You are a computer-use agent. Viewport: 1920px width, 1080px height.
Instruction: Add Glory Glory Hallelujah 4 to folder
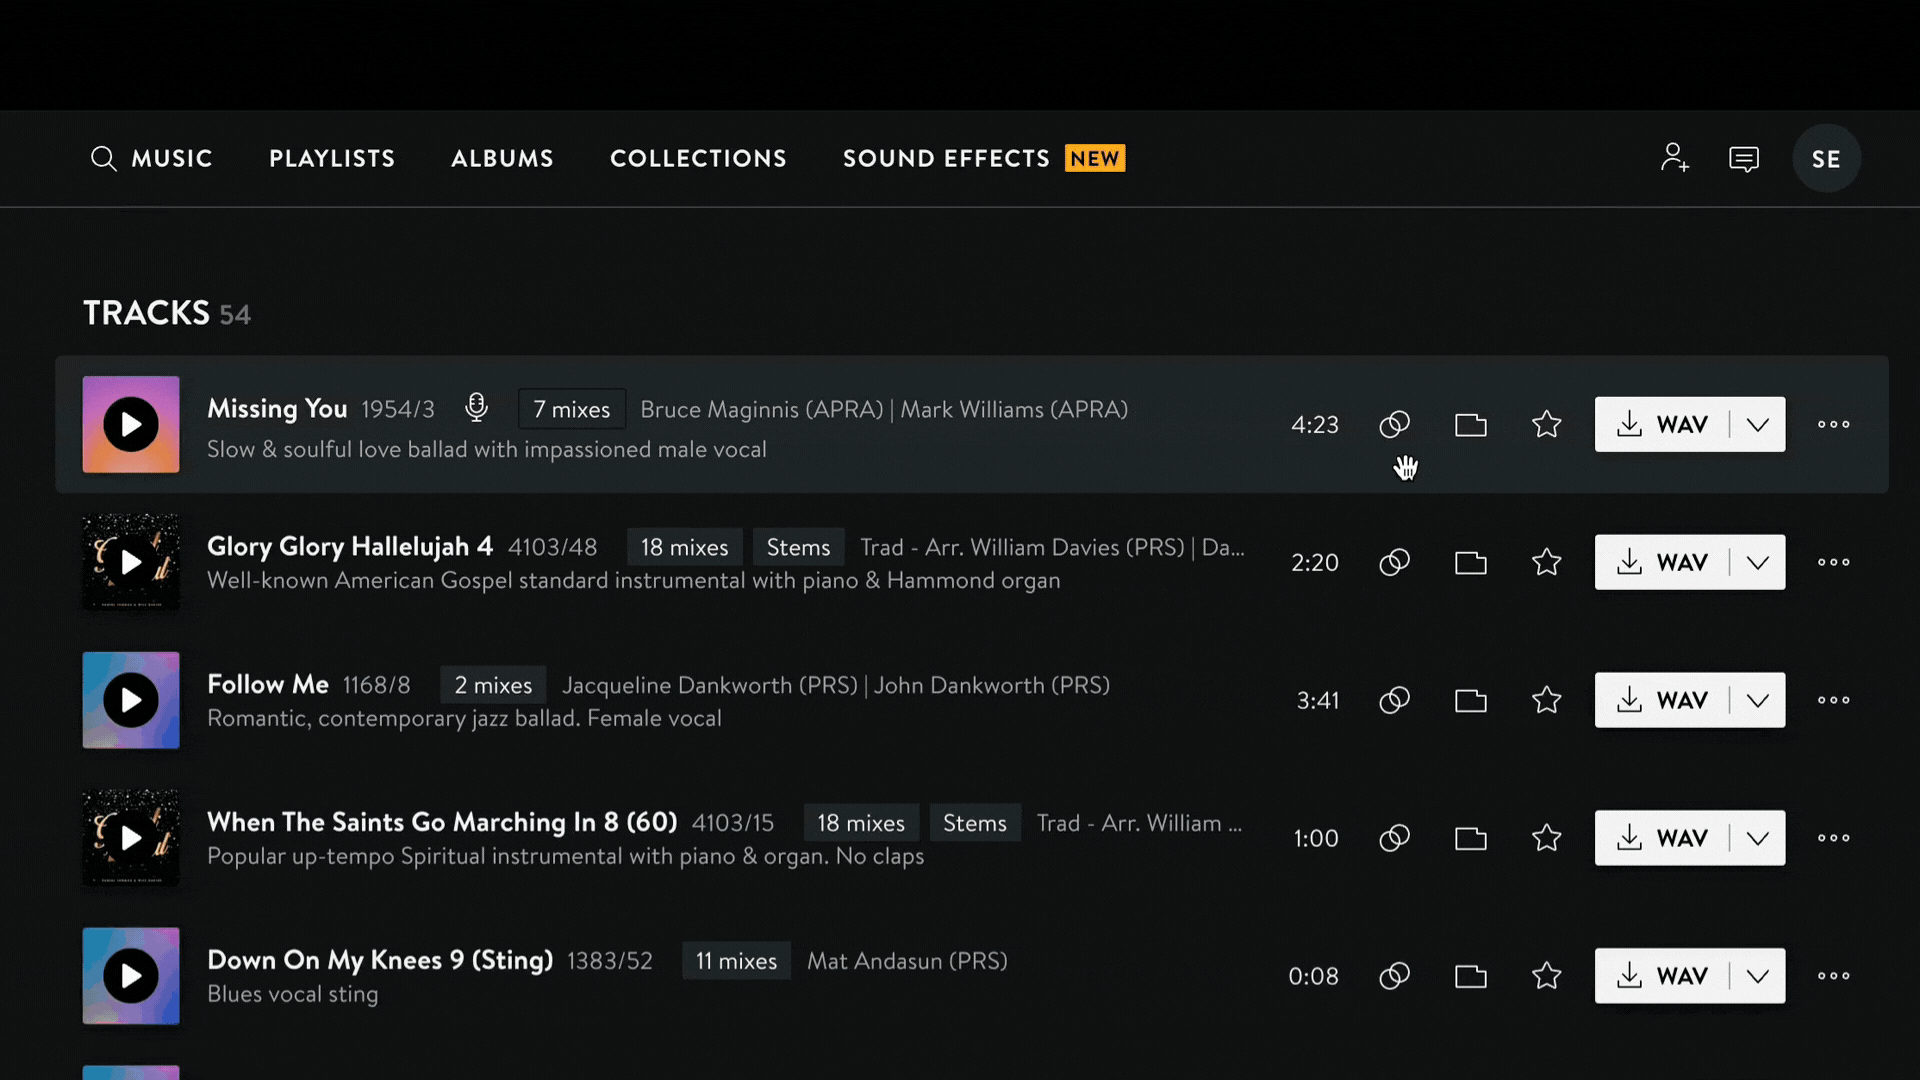pyautogui.click(x=1470, y=562)
